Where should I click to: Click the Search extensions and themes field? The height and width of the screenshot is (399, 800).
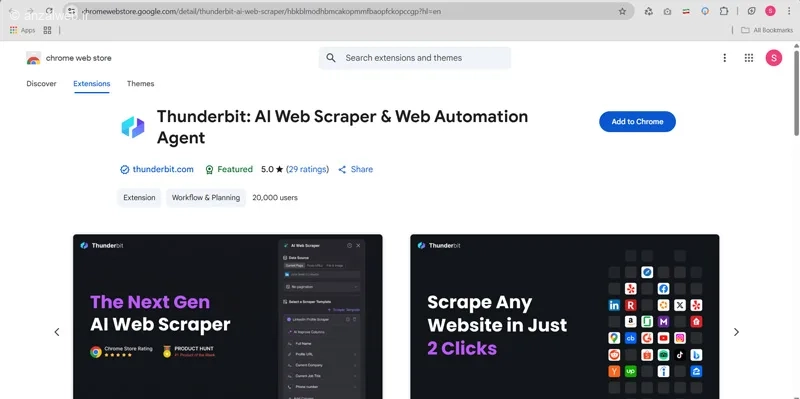[415, 58]
